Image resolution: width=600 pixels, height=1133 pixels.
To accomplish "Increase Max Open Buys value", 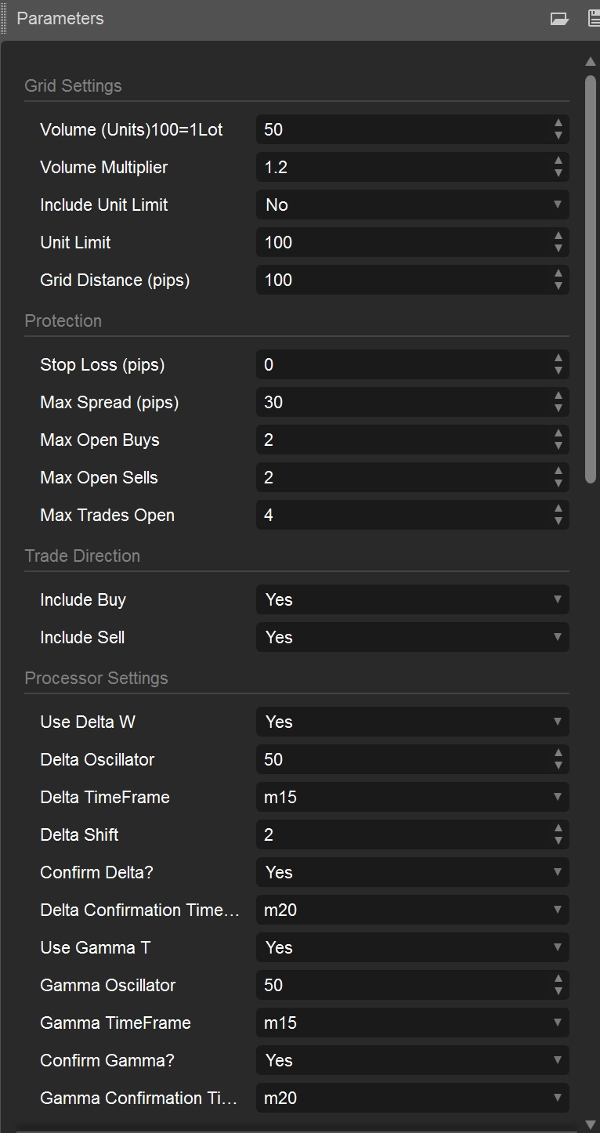I will pyautogui.click(x=558, y=434).
